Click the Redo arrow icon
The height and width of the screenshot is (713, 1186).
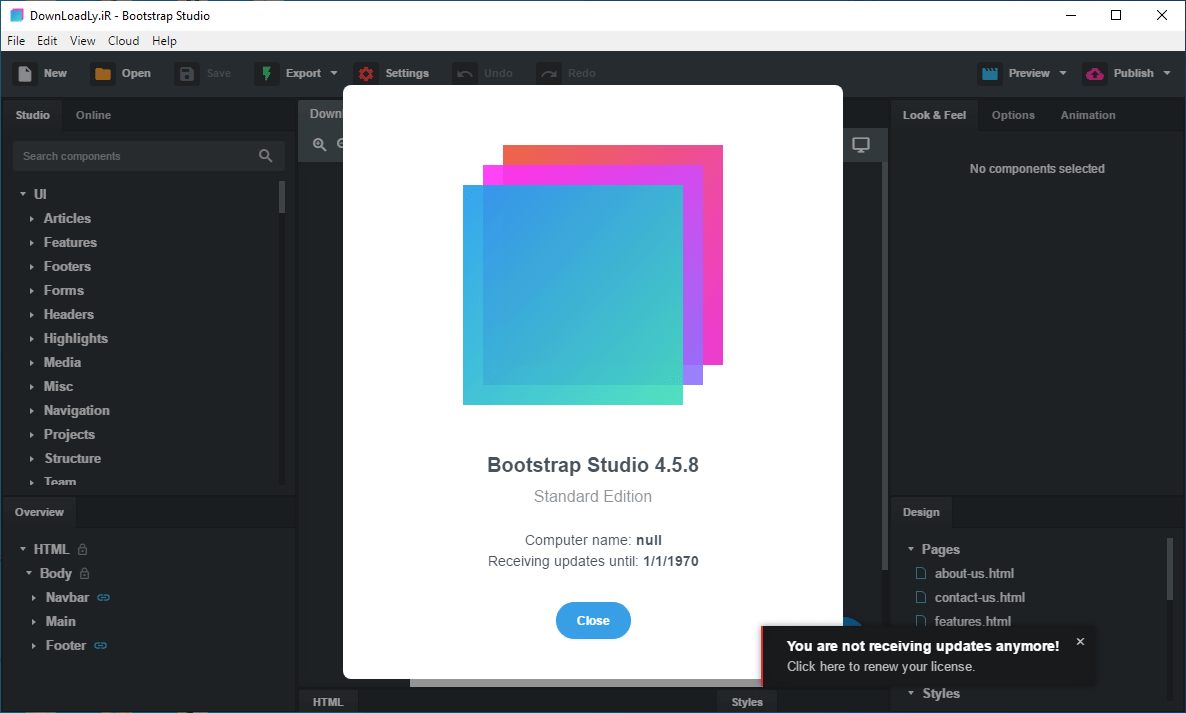click(x=548, y=73)
